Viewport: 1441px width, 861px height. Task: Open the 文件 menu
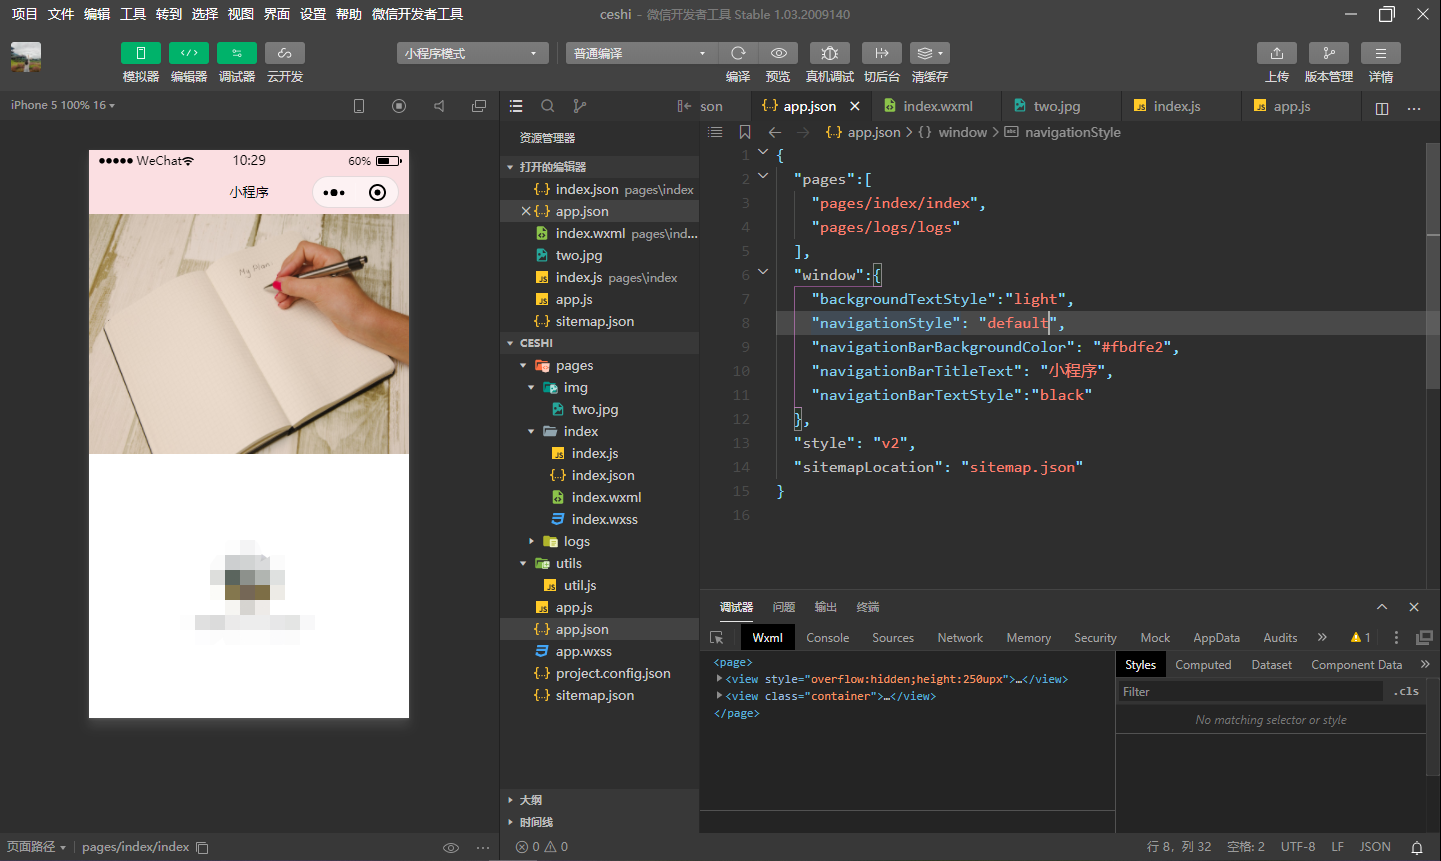(61, 14)
